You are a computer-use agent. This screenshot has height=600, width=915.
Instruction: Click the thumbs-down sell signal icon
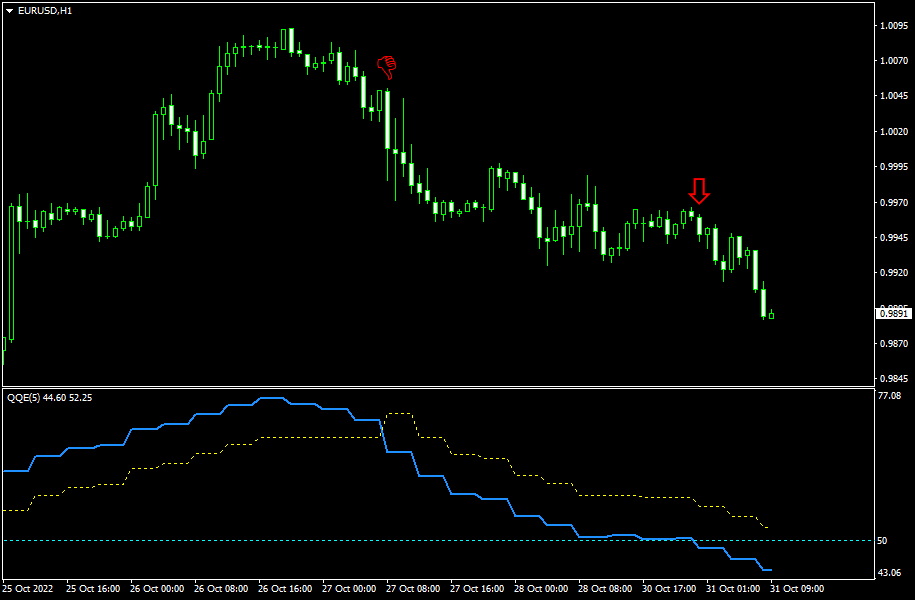pyautogui.click(x=386, y=65)
